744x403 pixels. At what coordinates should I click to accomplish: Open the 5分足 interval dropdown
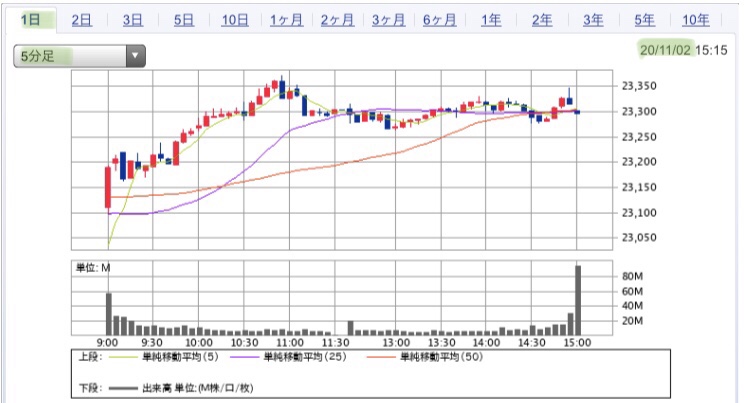(x=79, y=56)
